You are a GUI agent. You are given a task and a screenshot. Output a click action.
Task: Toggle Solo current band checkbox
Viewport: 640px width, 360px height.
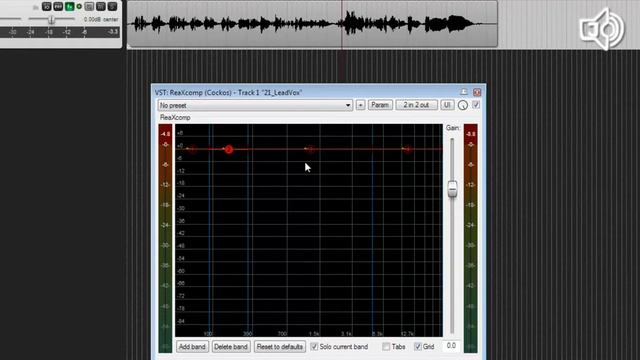(314, 347)
